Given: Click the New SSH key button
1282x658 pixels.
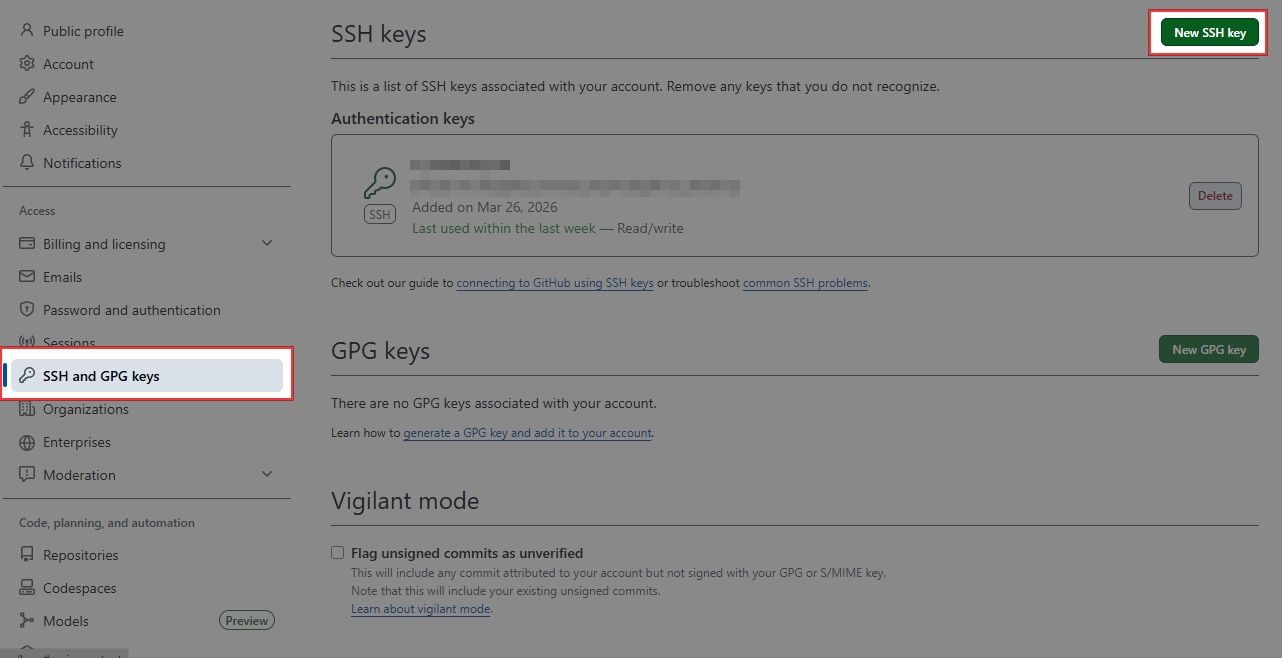Looking at the screenshot, I should click(1209, 33).
